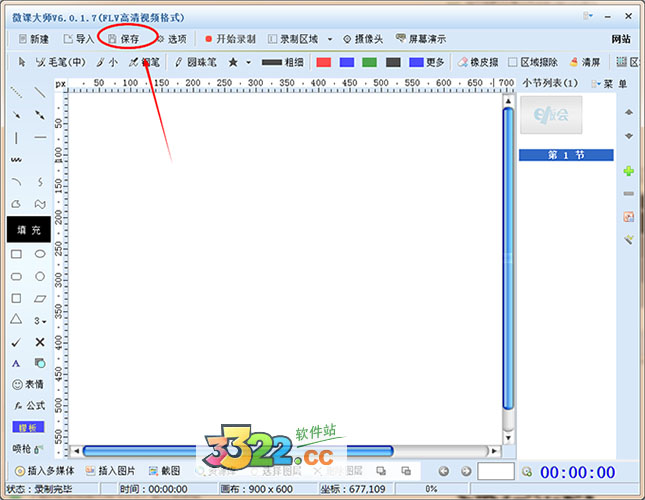
Task: Select the triangle shape tool
Action: click(x=16, y=319)
